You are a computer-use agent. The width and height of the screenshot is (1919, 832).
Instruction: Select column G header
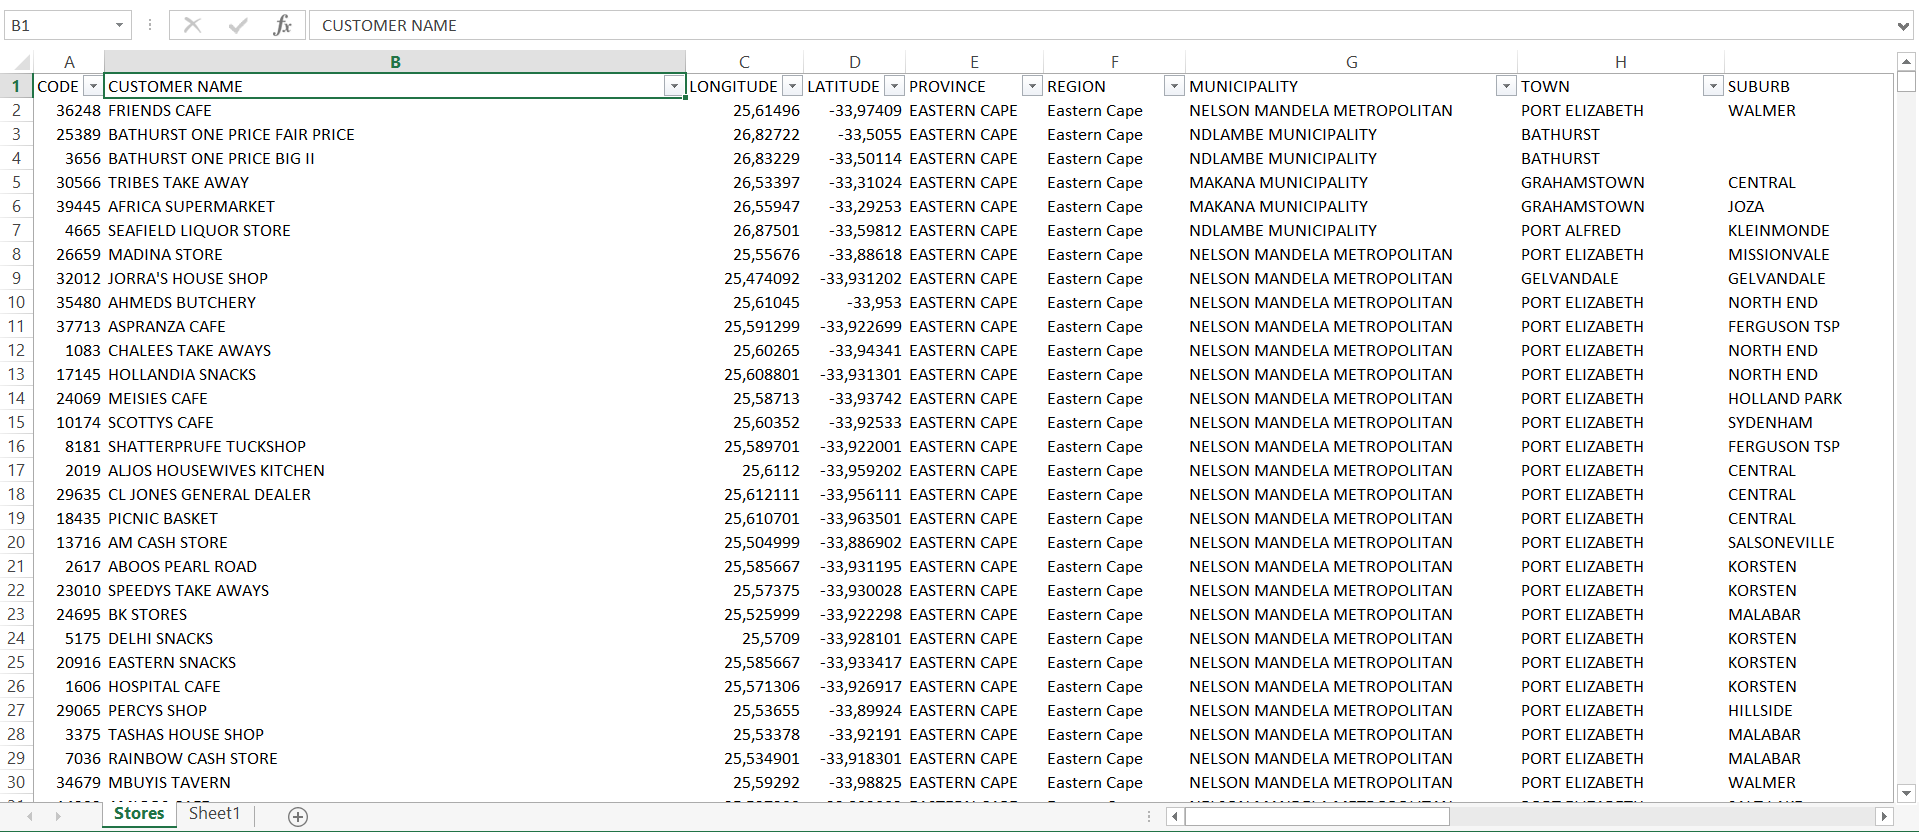(1352, 62)
